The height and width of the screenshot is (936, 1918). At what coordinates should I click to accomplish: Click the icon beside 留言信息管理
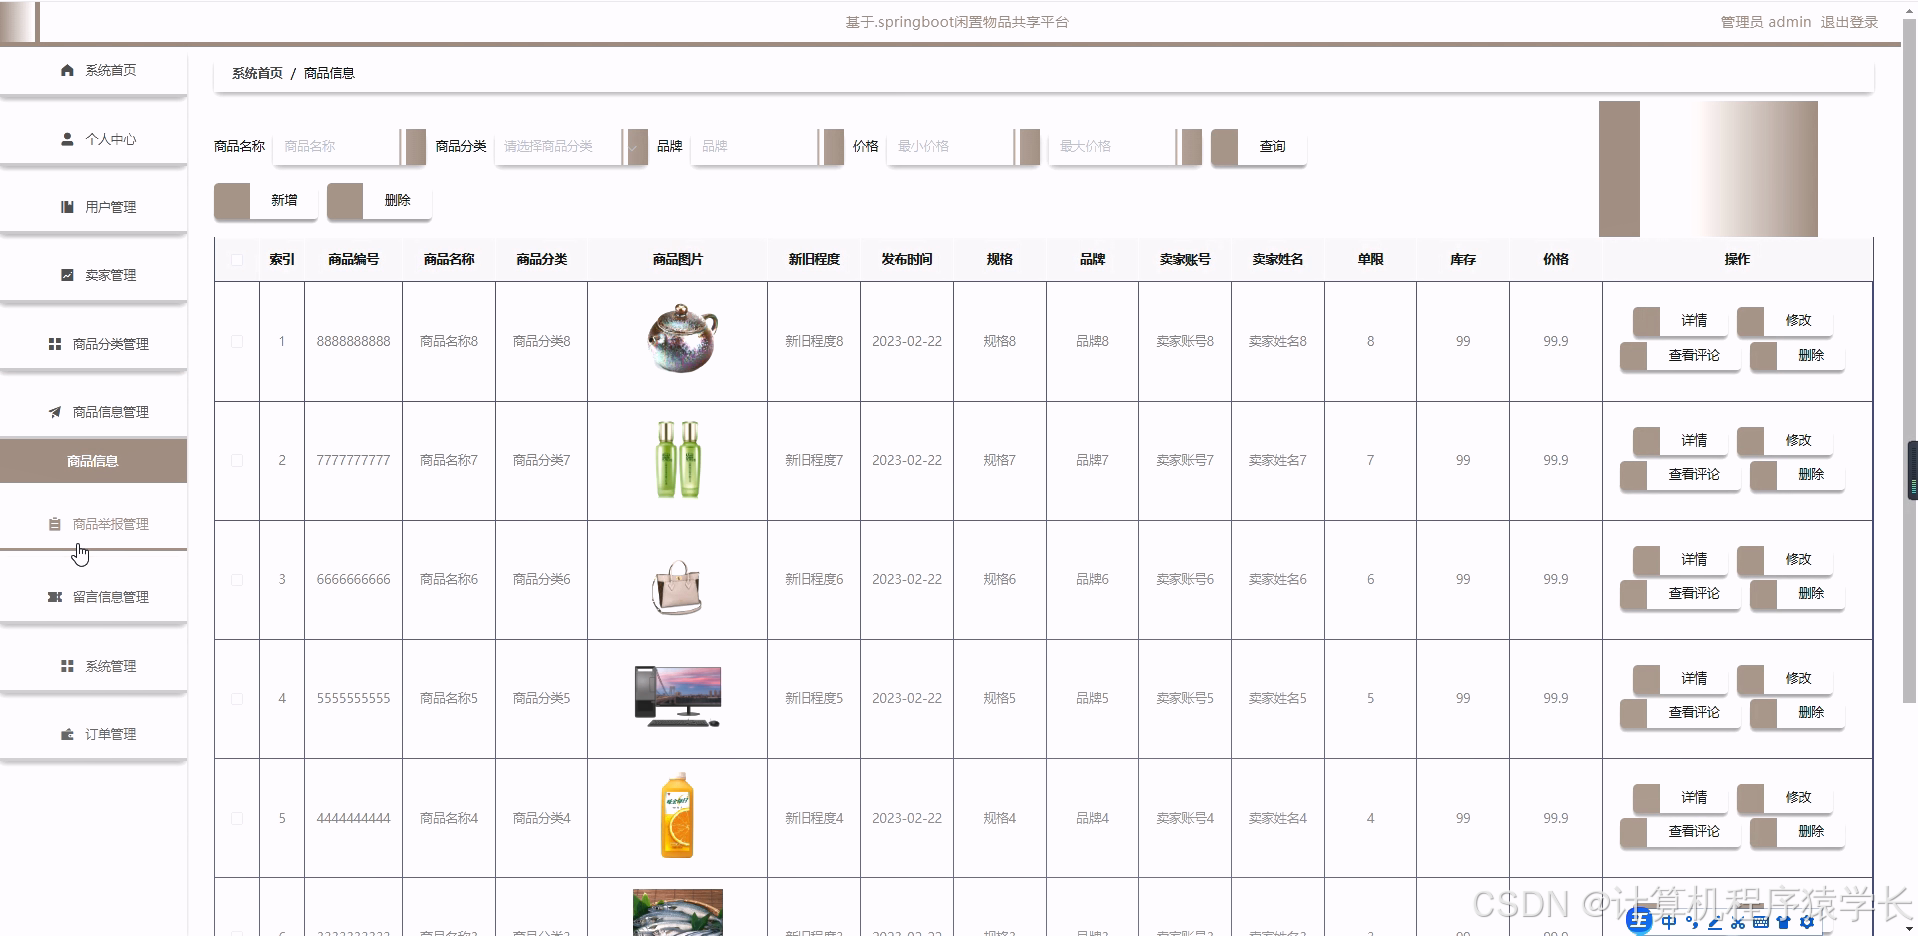[x=55, y=597]
